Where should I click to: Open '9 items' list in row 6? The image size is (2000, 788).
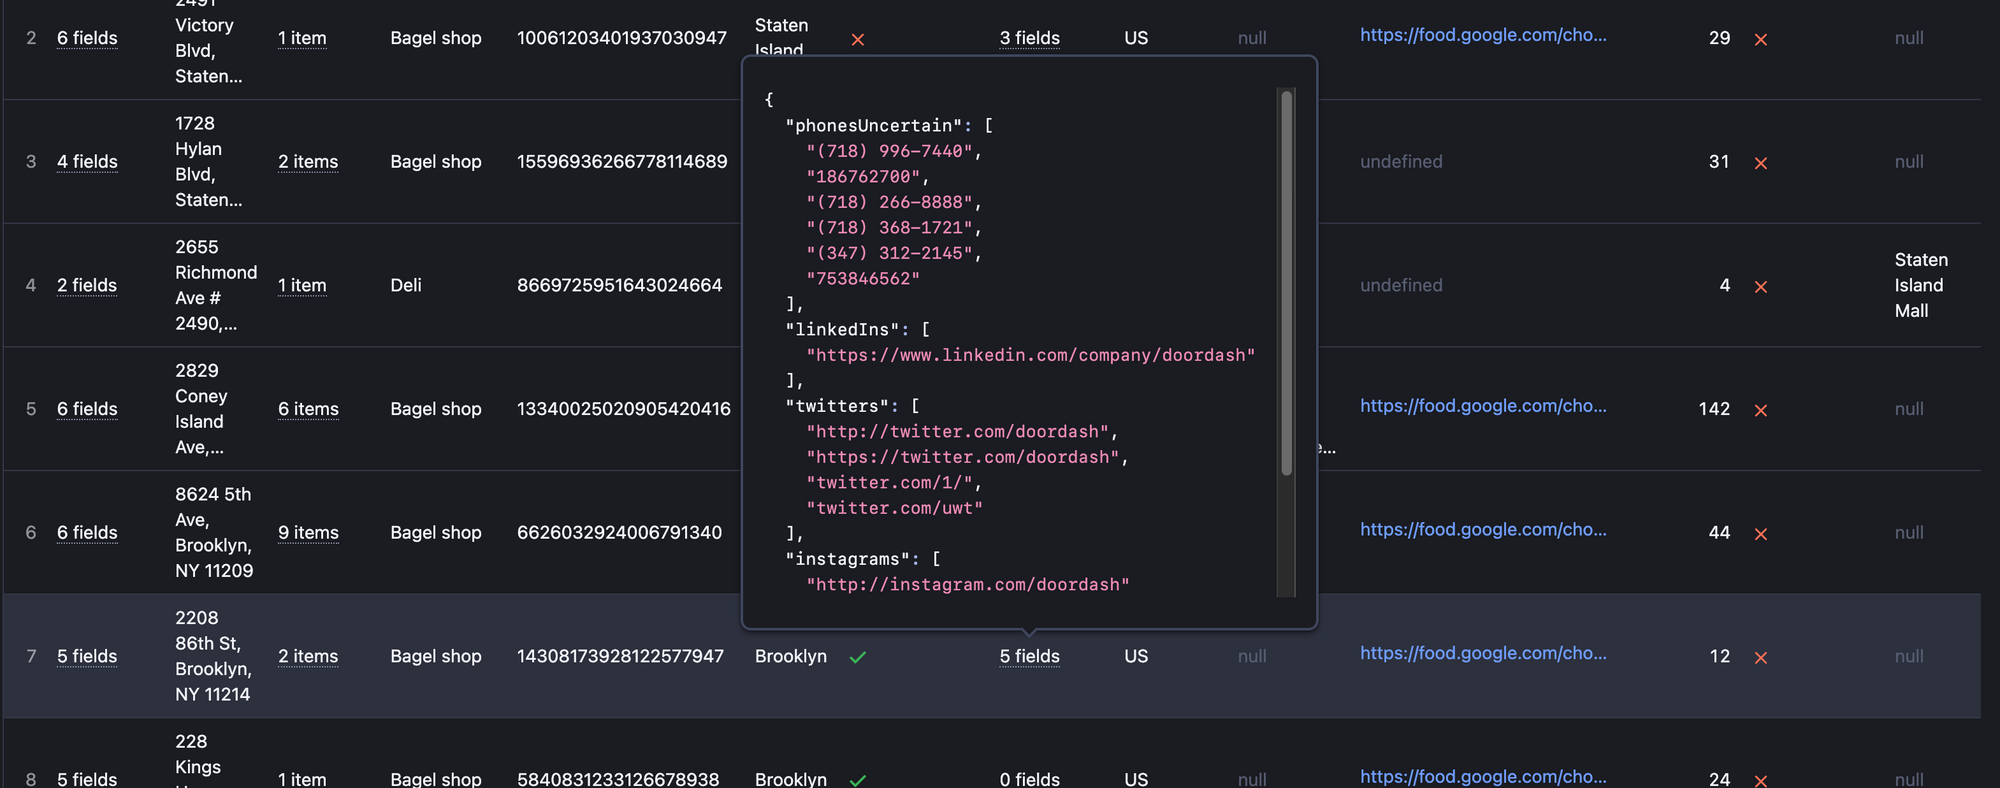[x=308, y=533]
